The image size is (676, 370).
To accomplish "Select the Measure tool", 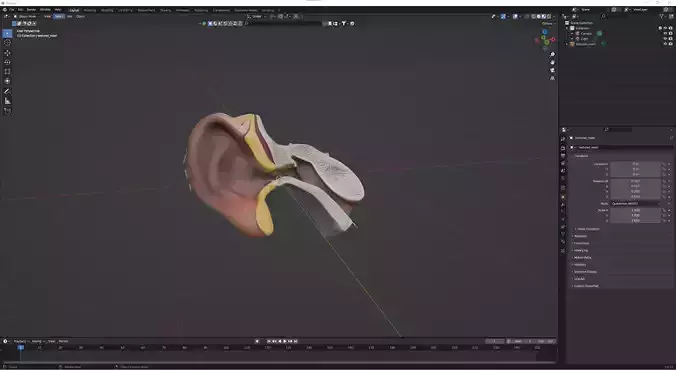I will coord(7,101).
